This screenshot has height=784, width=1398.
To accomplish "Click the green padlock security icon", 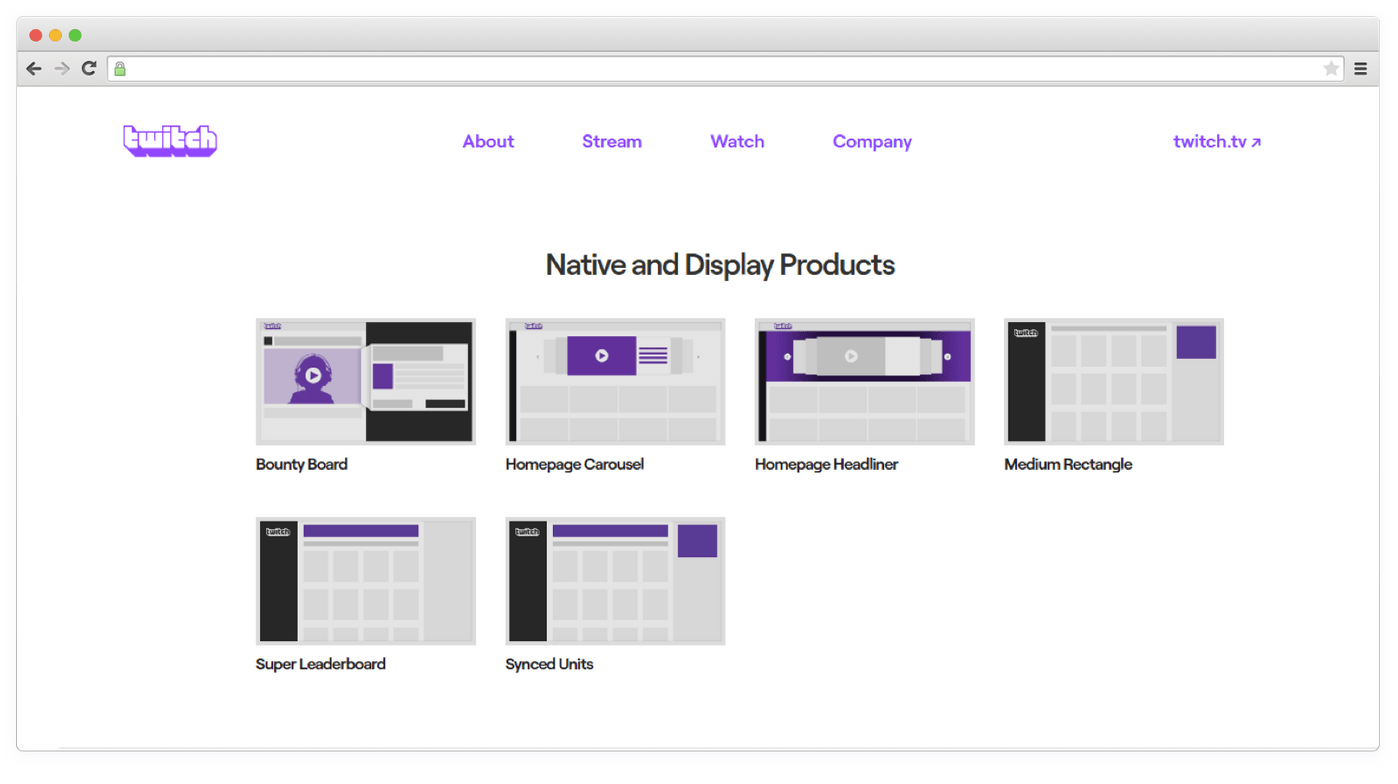I will (x=120, y=69).
